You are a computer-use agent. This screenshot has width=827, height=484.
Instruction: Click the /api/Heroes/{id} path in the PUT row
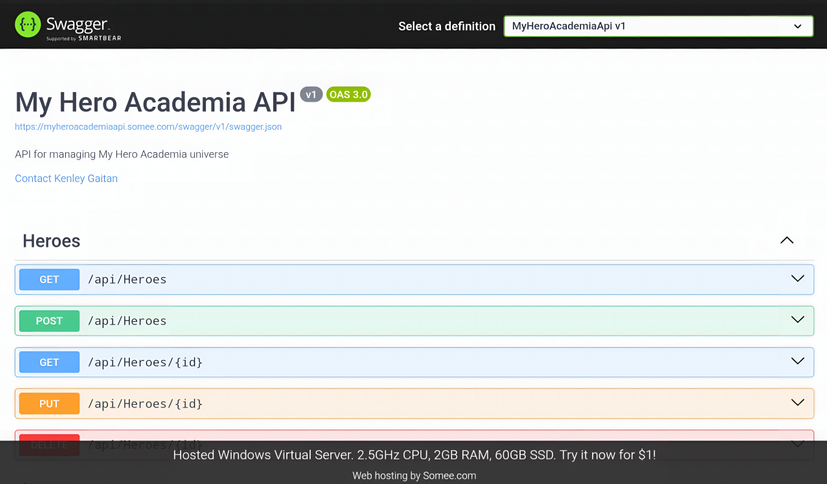[x=145, y=404]
